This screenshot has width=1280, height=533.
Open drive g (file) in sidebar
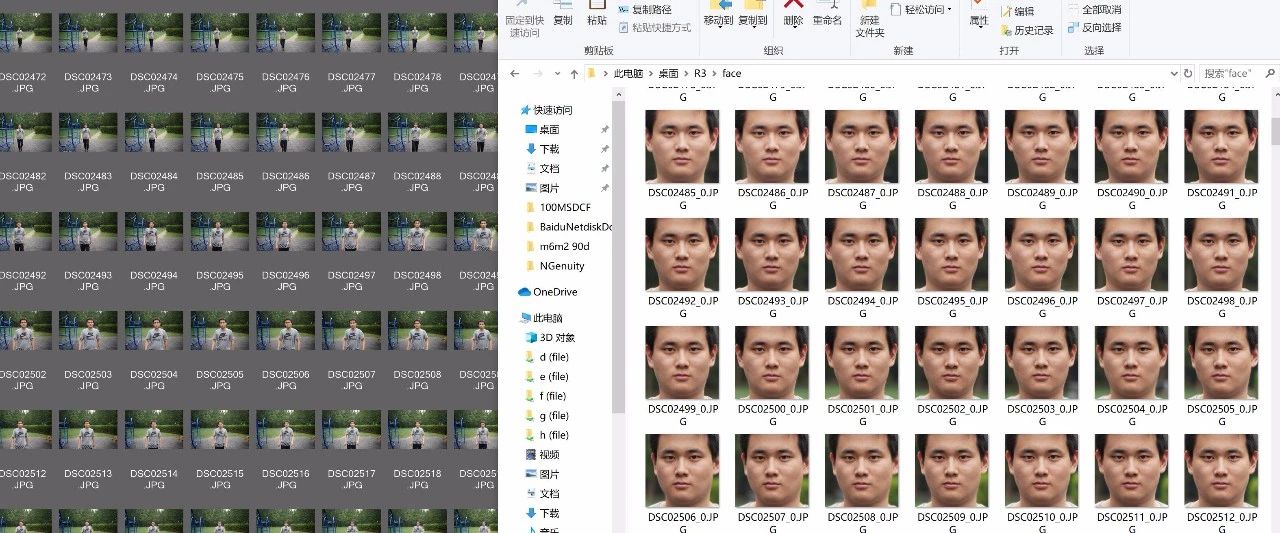pyautogui.click(x=547, y=416)
